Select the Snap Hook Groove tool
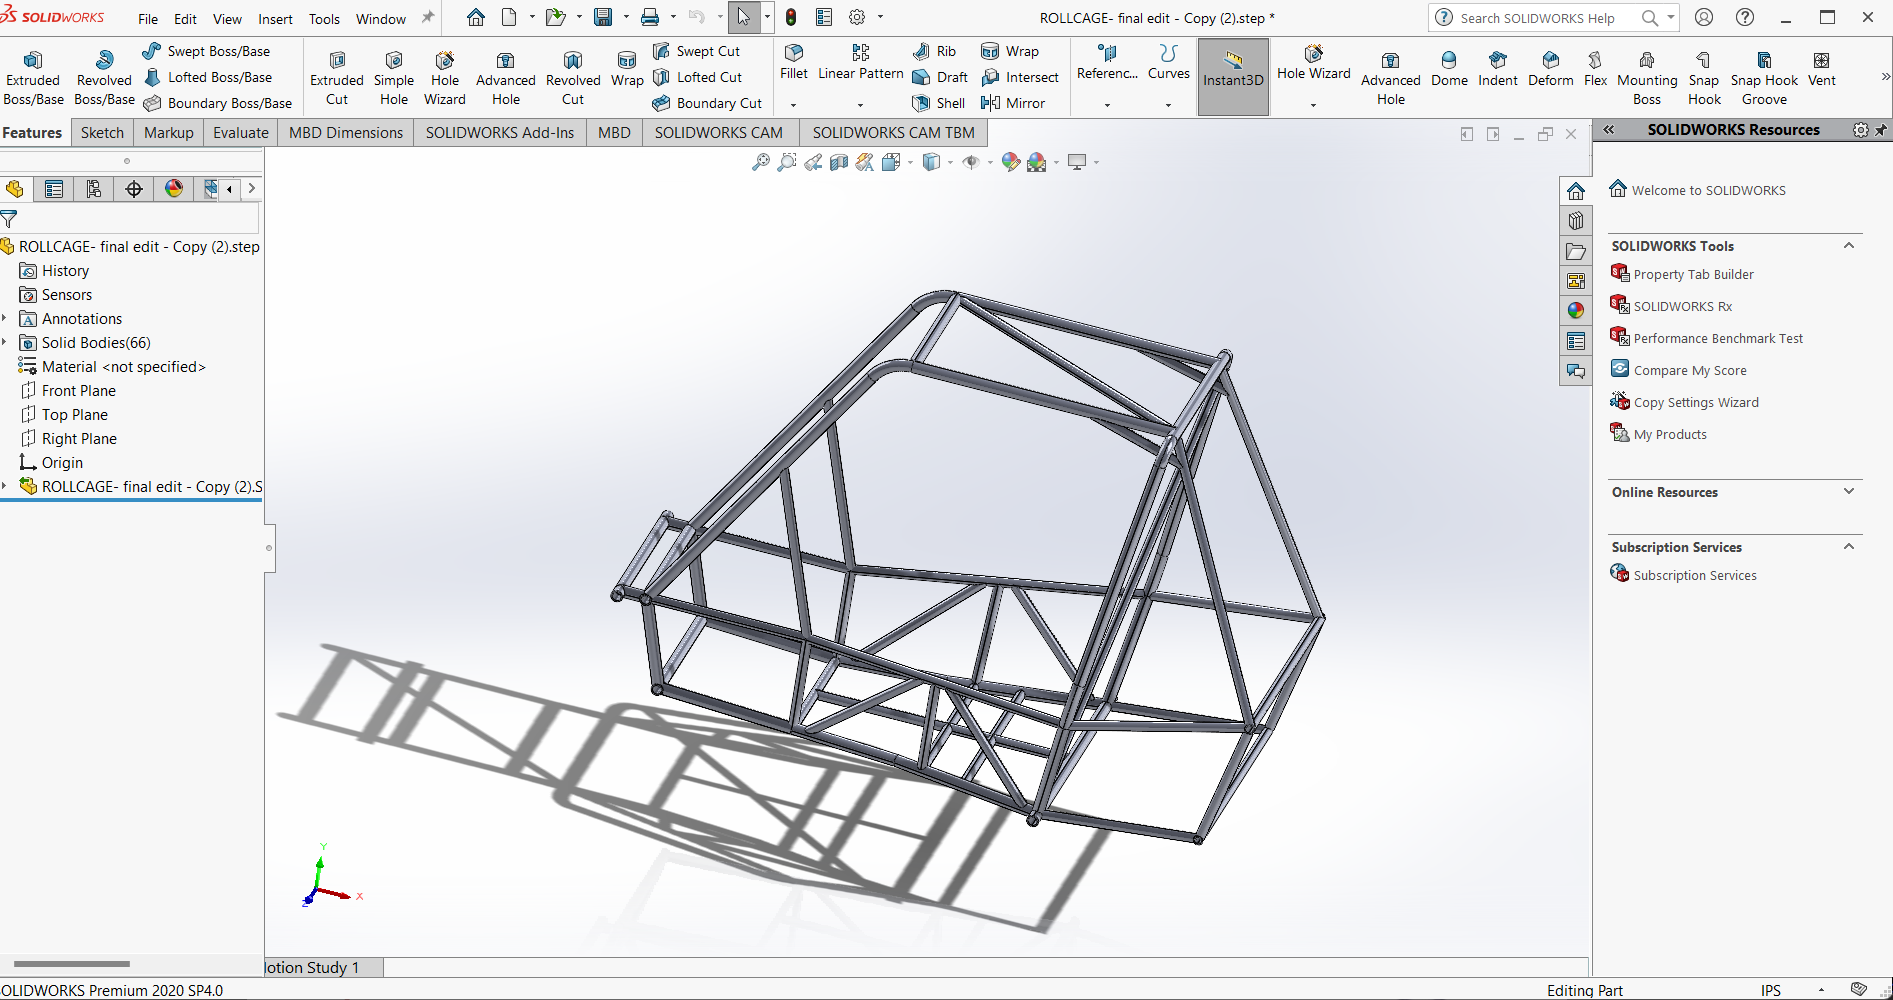The image size is (1893, 1000). tap(1764, 78)
